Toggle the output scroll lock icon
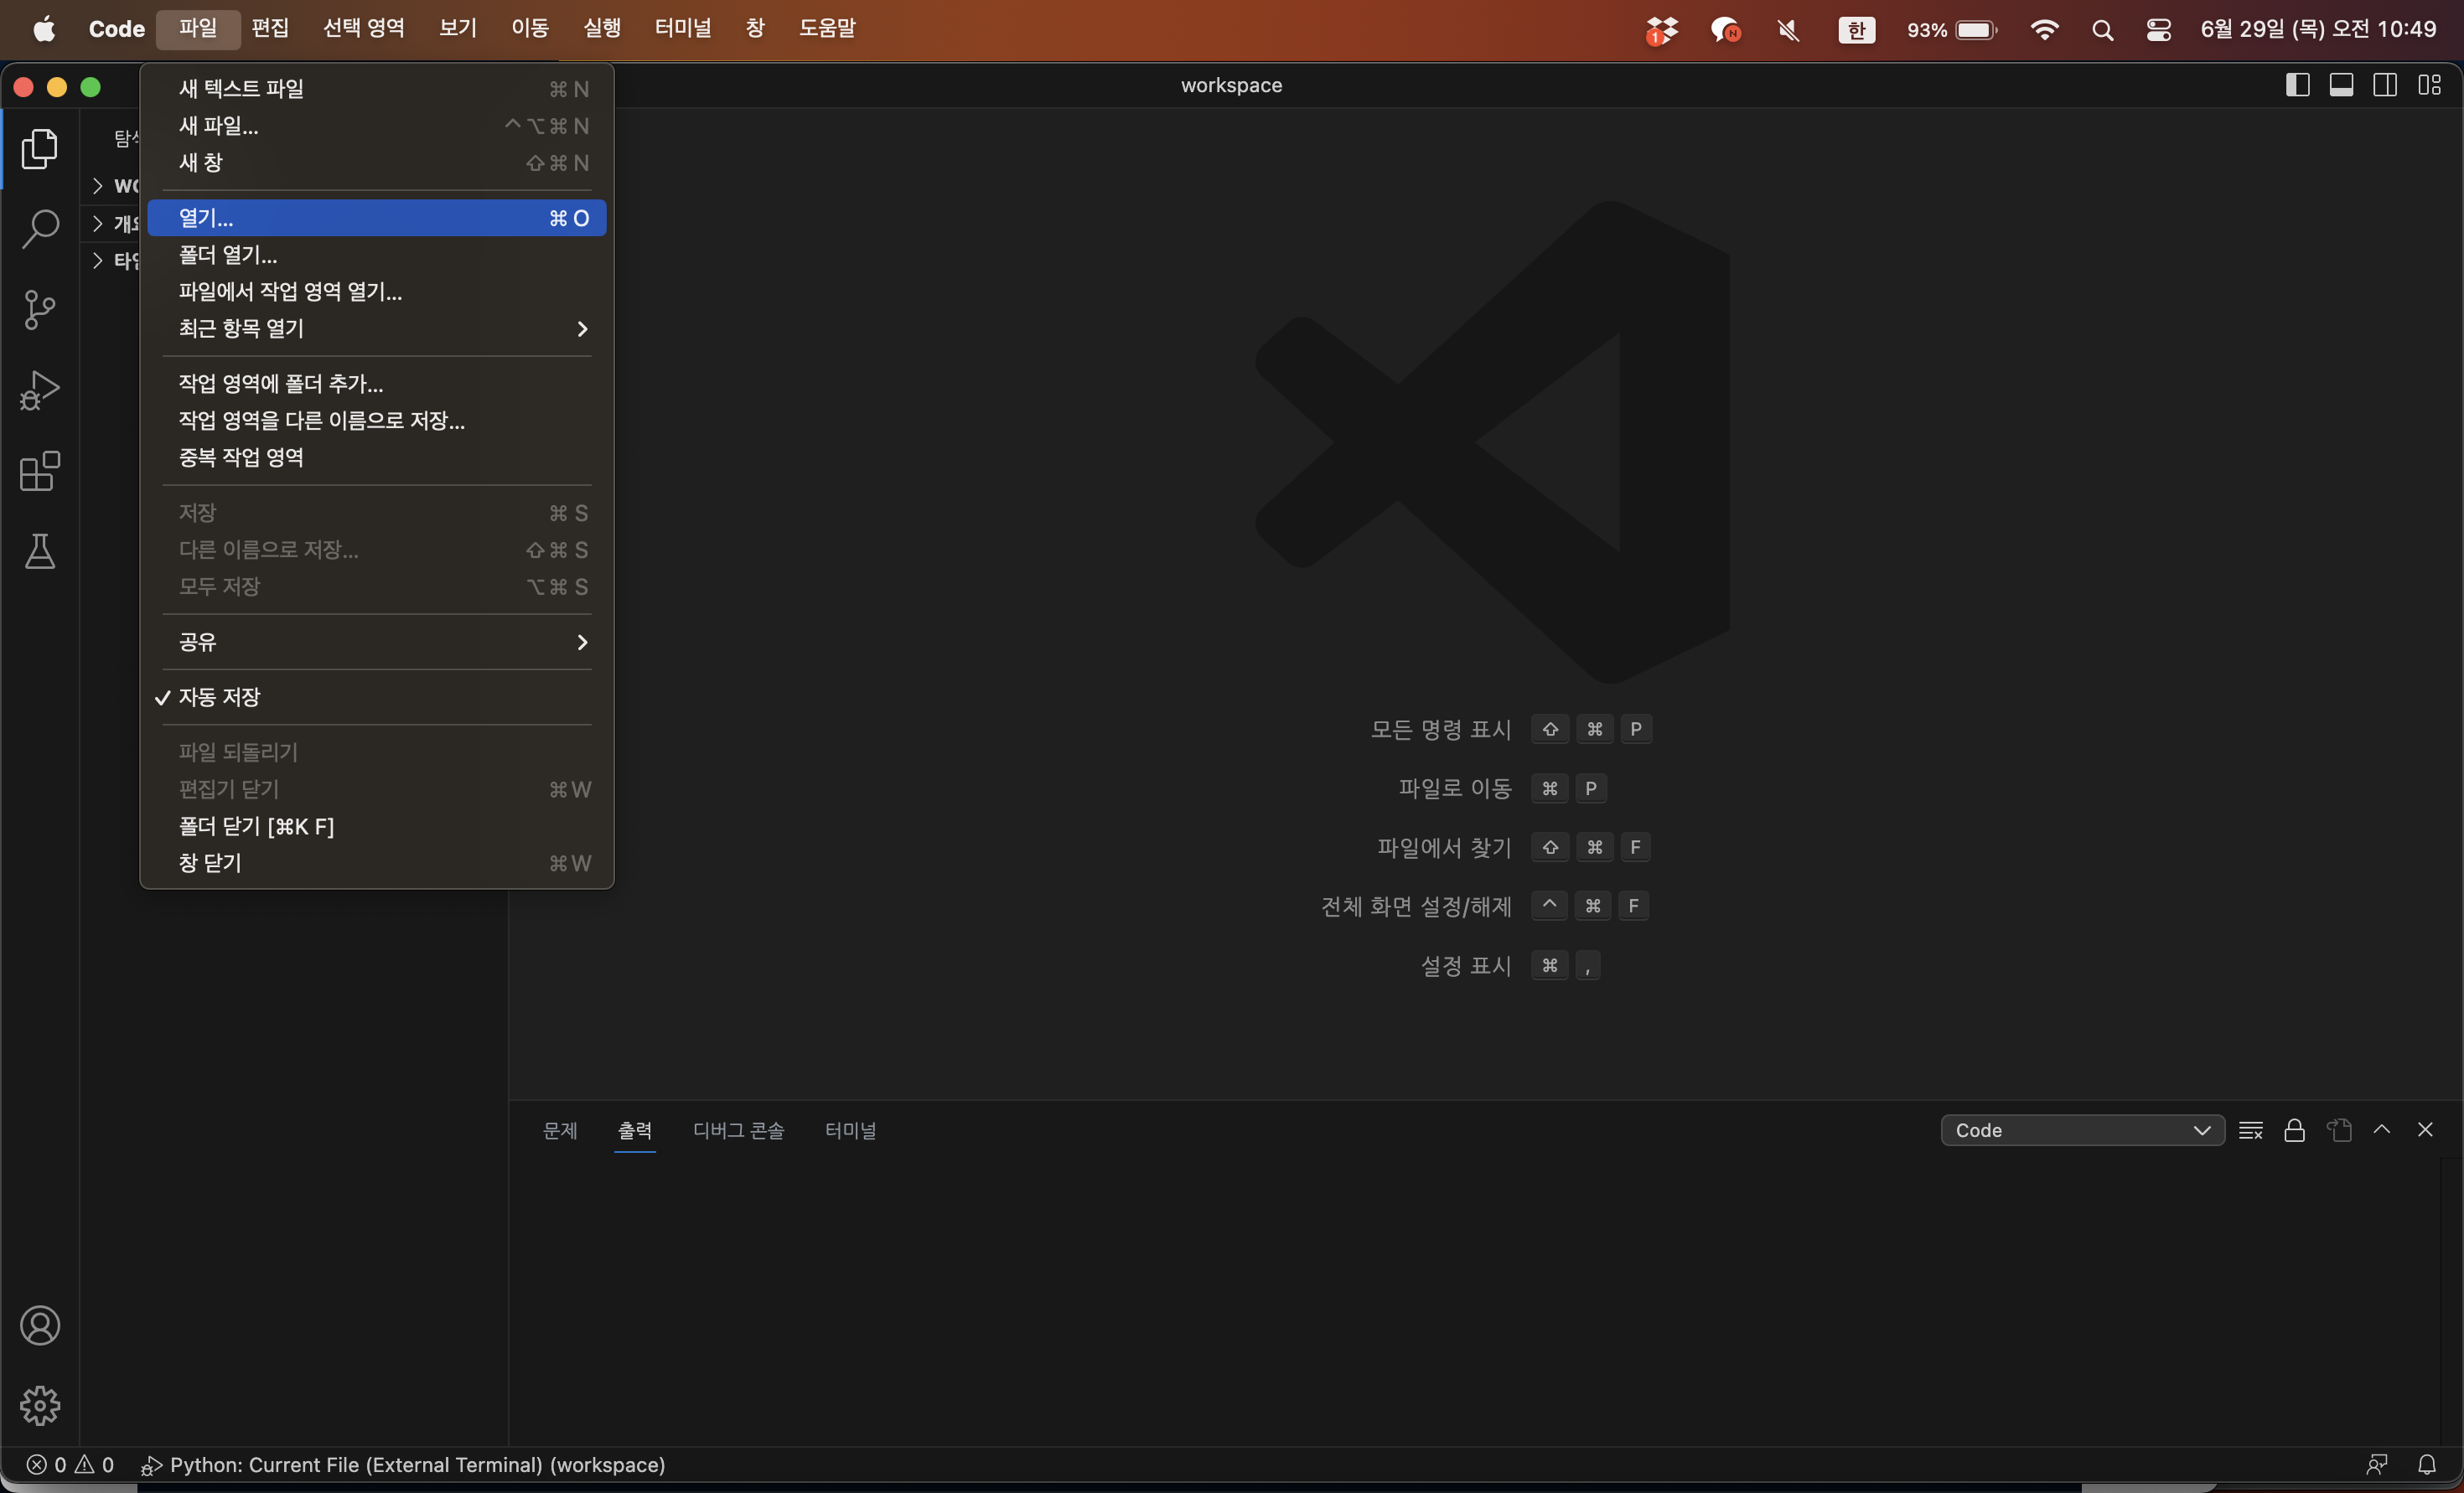This screenshot has height=1493, width=2464. coord(2294,1130)
